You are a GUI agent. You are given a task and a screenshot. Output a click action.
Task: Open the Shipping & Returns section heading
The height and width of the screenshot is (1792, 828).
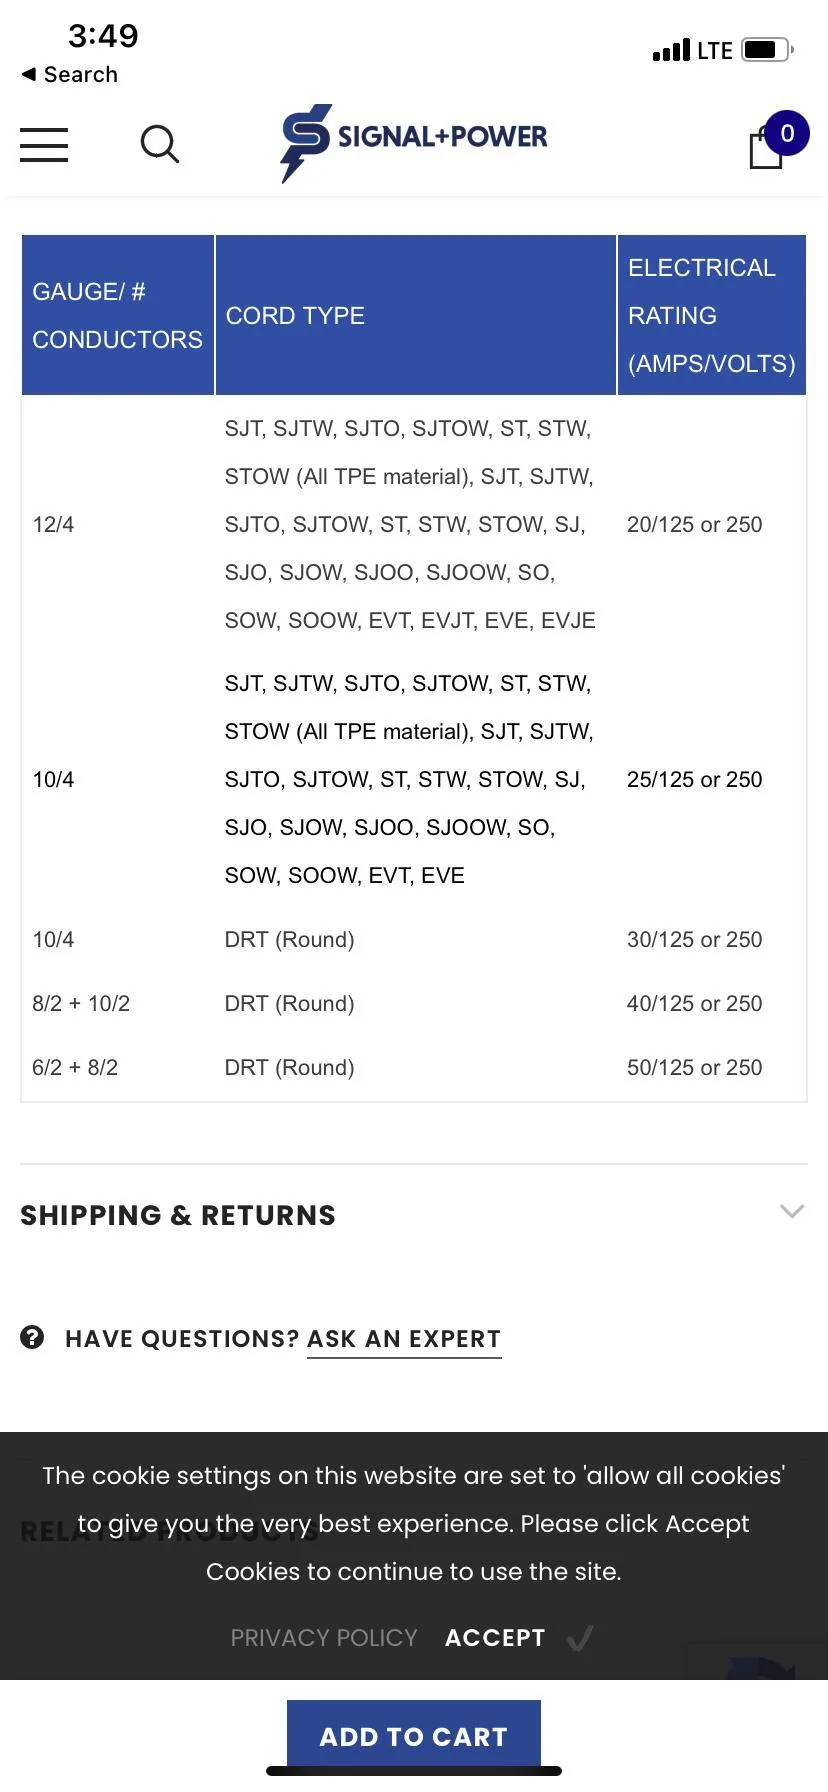coord(178,1215)
